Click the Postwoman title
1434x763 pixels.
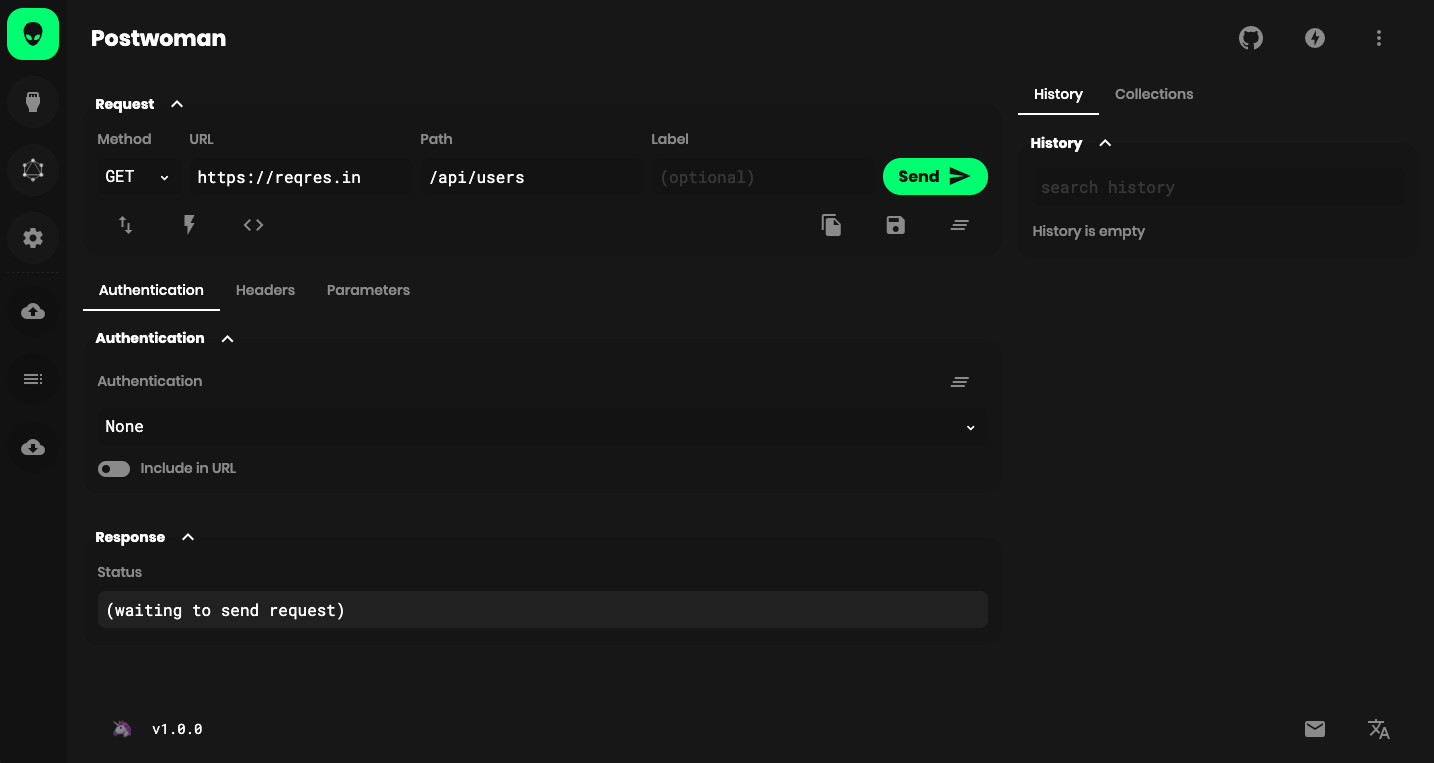(158, 38)
